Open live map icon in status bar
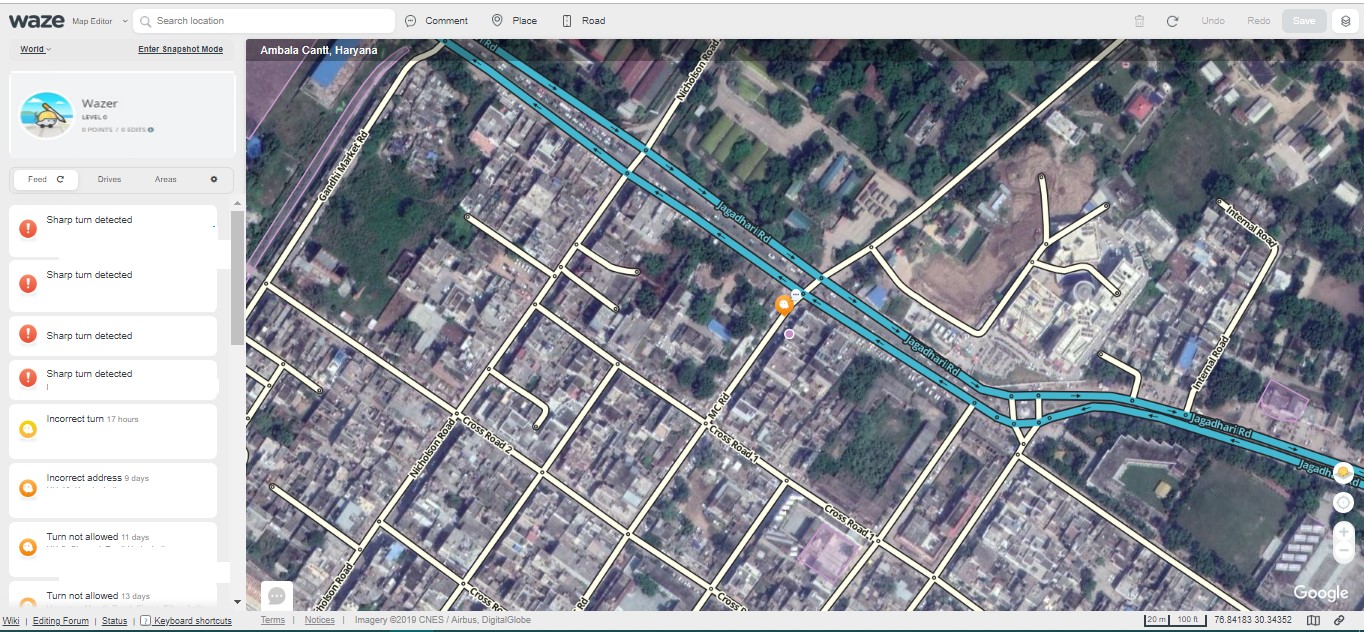1364x632 pixels. point(1313,621)
